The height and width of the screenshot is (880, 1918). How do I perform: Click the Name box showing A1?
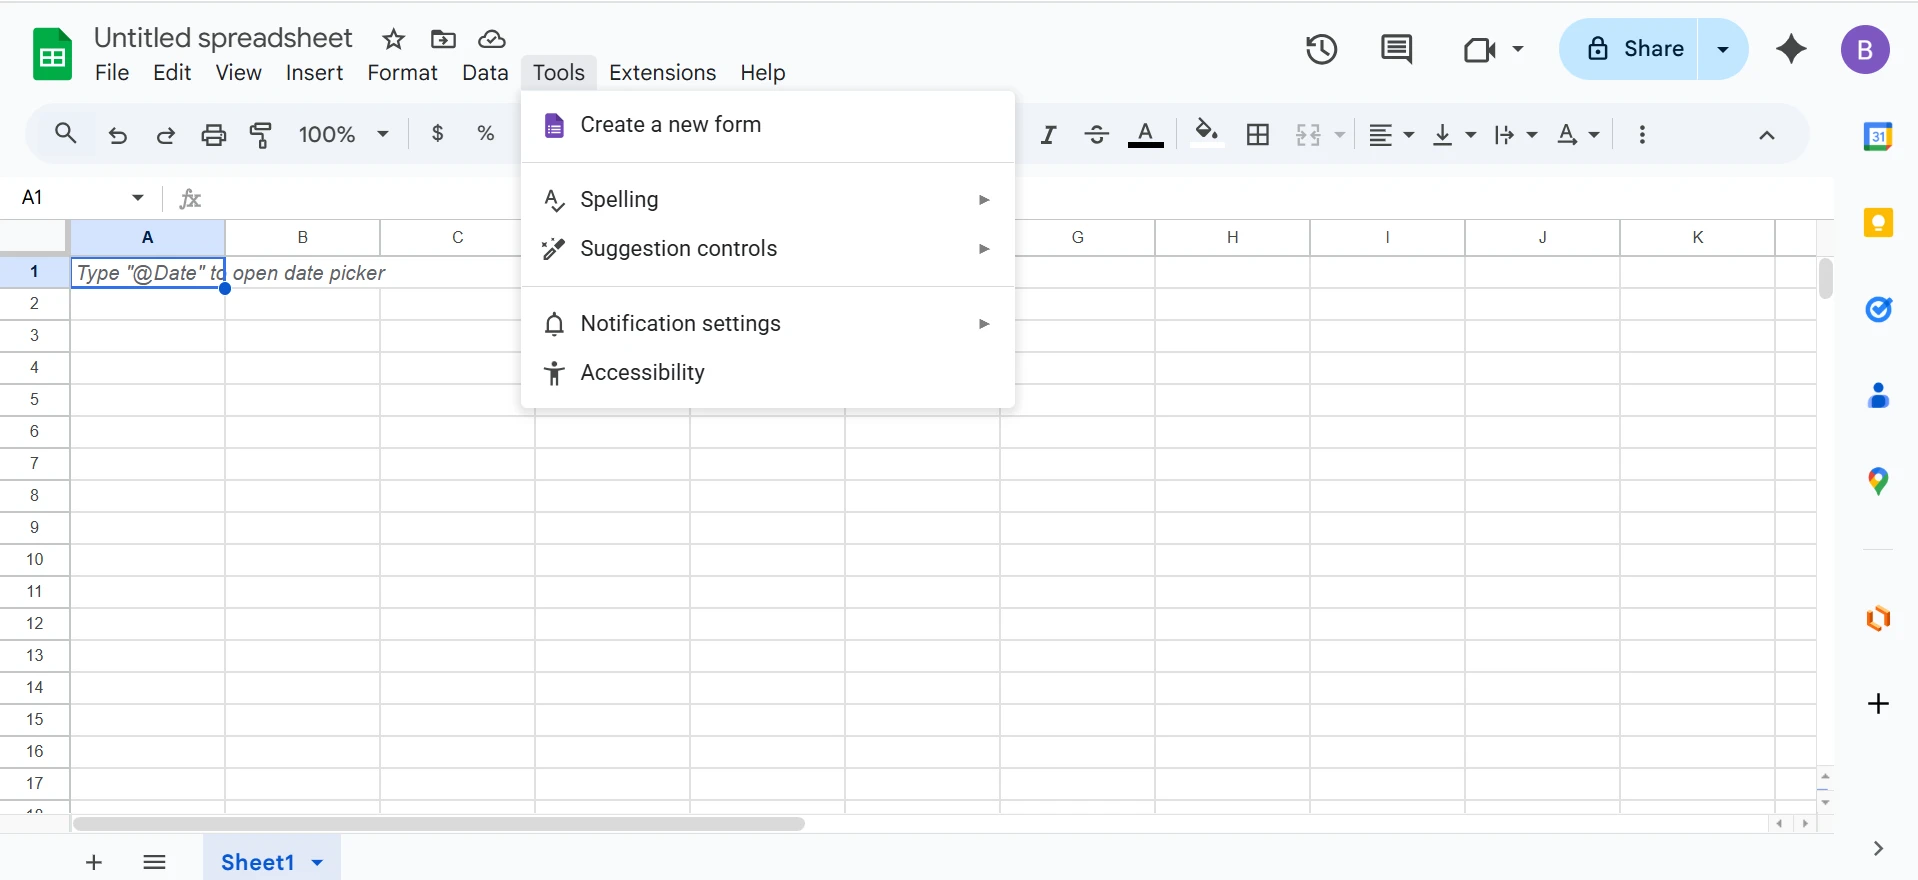click(x=70, y=197)
